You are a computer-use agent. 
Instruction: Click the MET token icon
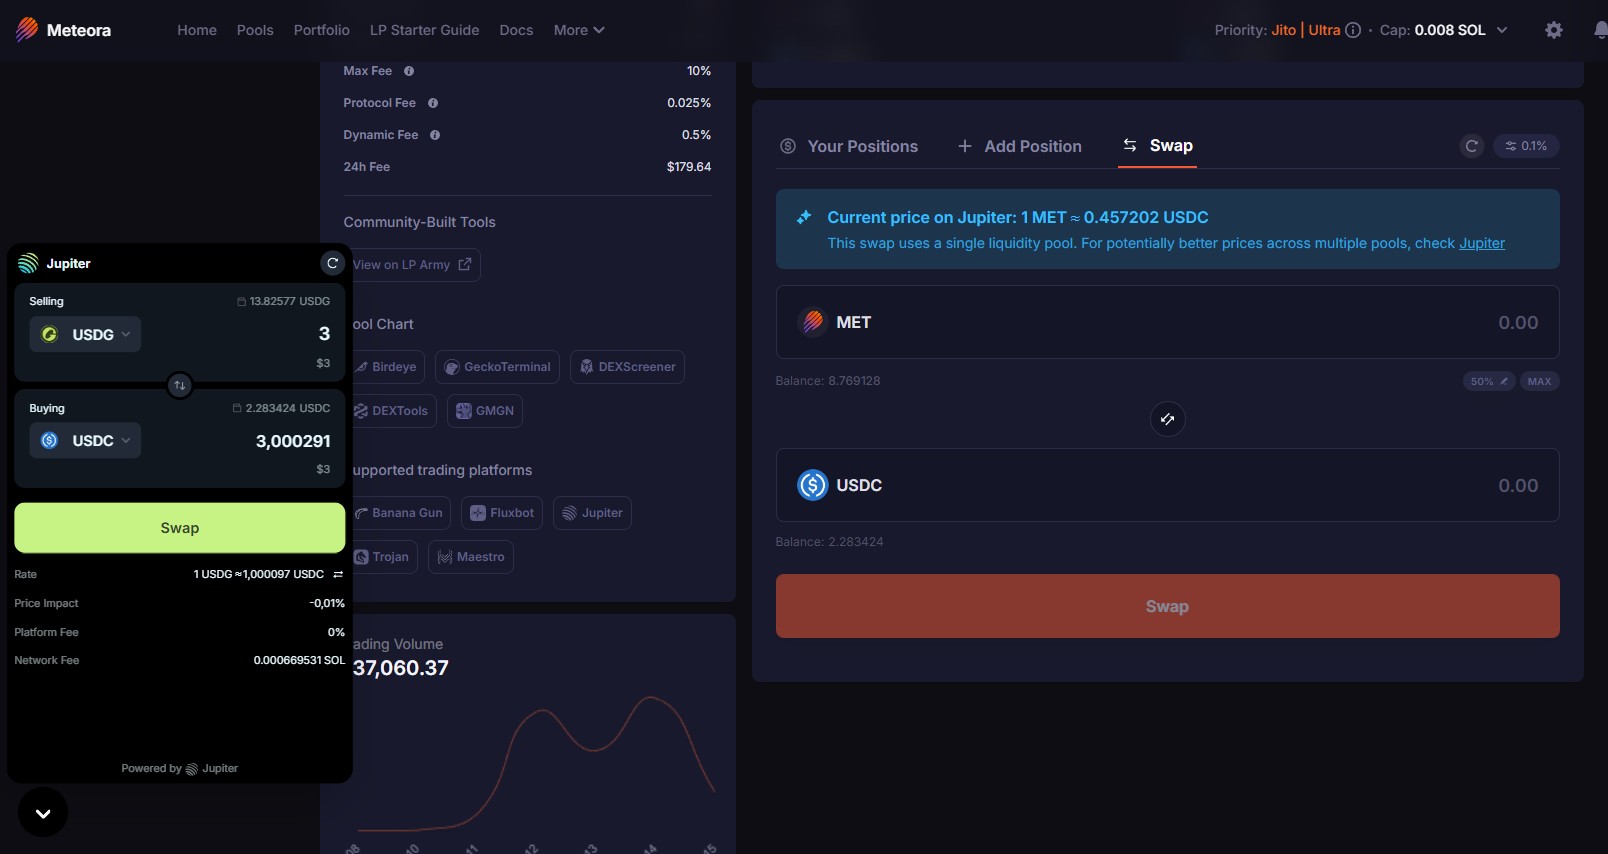pos(813,322)
